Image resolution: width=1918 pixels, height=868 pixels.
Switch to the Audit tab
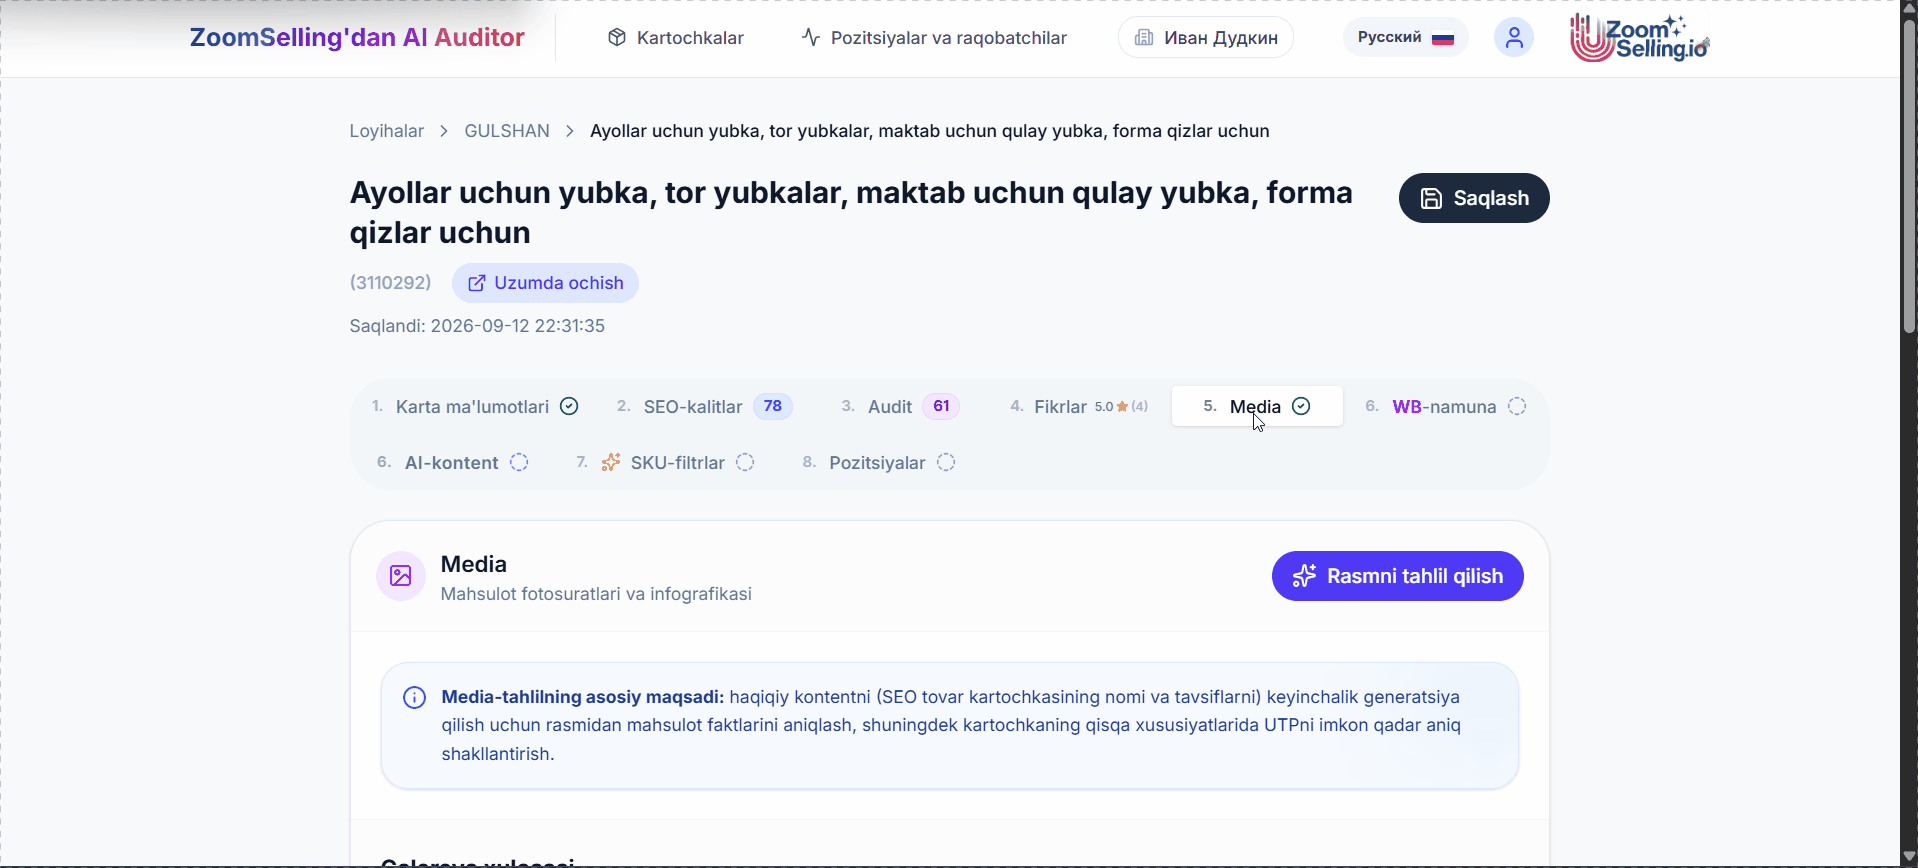900,406
